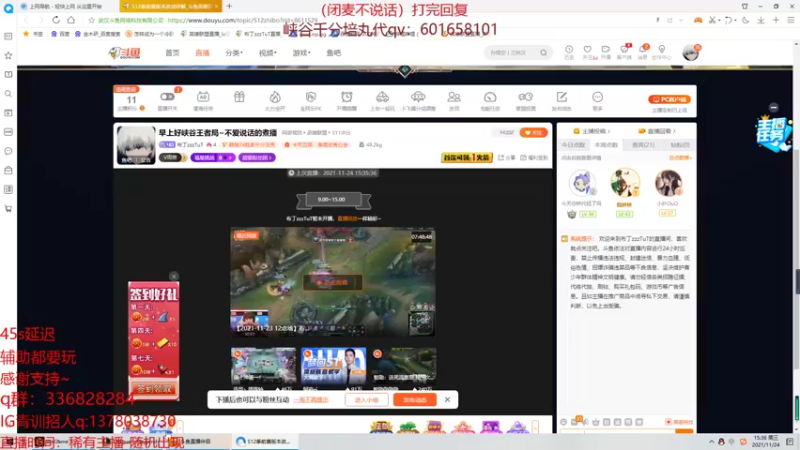
Task: Open the 主播任务 floating badge
Action: (x=773, y=134)
